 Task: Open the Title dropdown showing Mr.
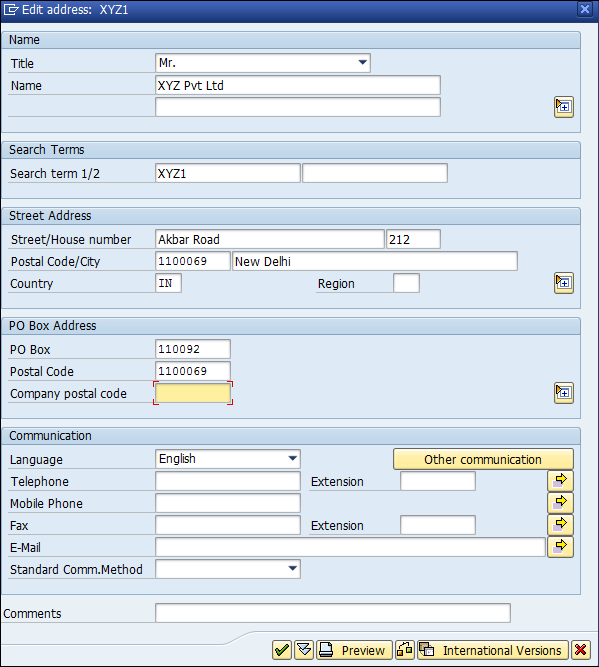(x=362, y=63)
